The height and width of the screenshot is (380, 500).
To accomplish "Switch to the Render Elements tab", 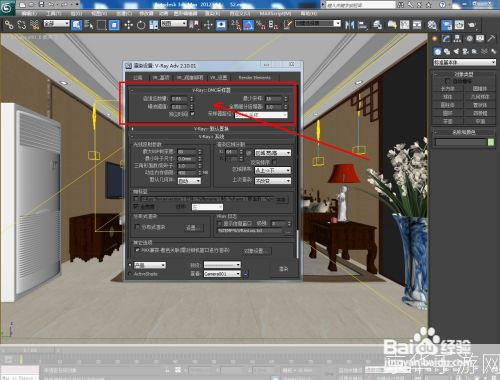I will (x=254, y=77).
